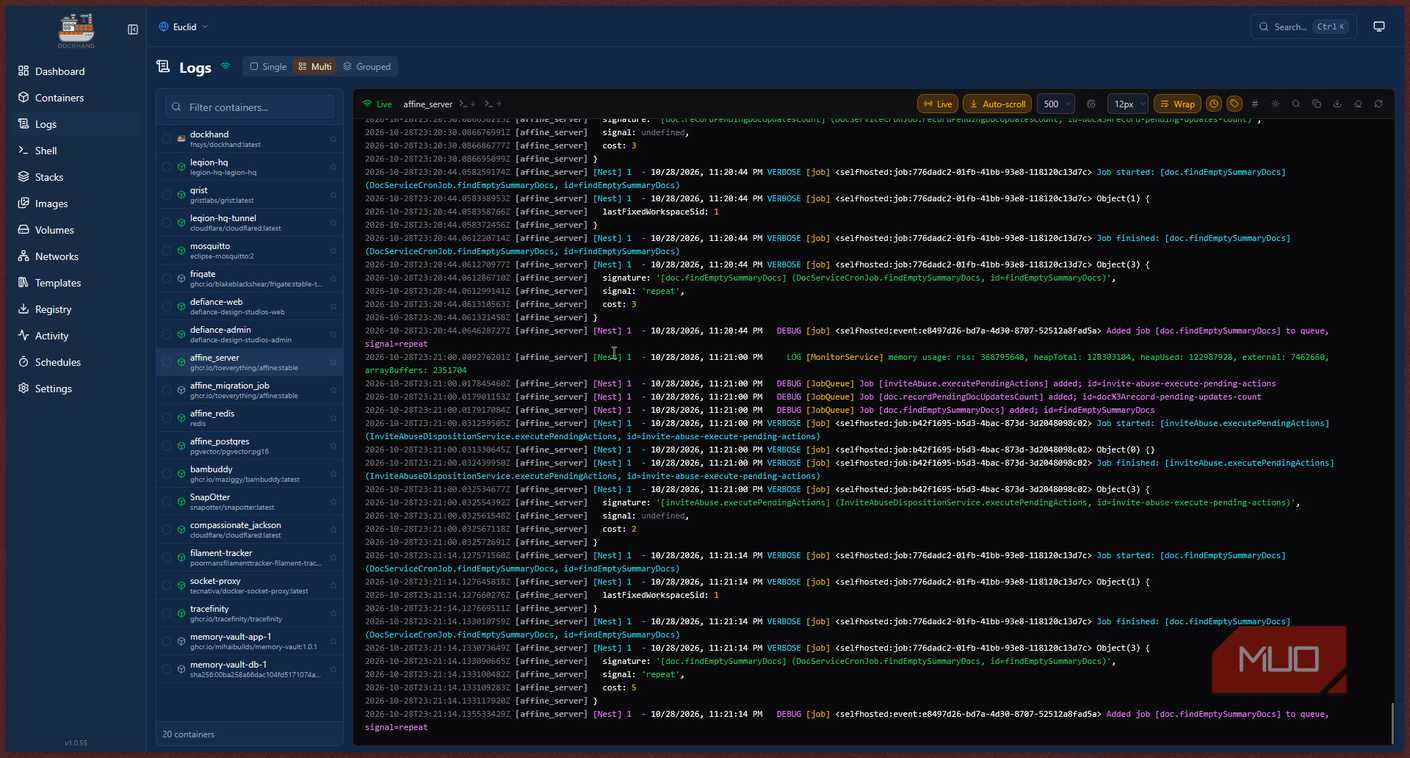This screenshot has width=1410, height=758.
Task: Click the first terminal icon after affine_server
Action: pyautogui.click(x=466, y=104)
